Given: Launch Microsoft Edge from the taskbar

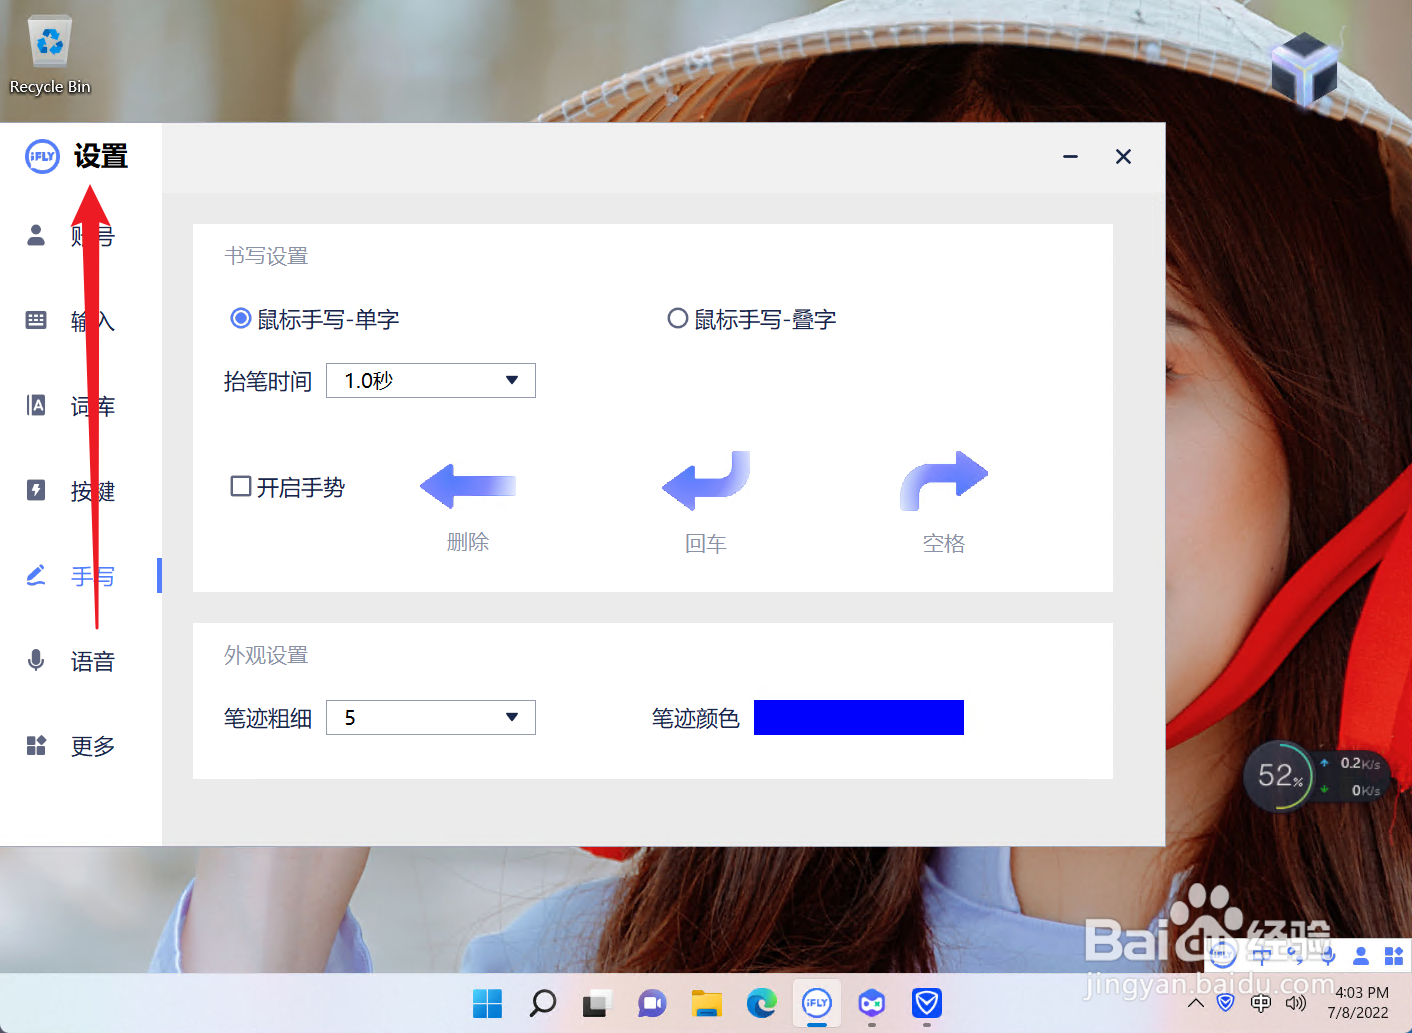Looking at the screenshot, I should pyautogui.click(x=762, y=1003).
